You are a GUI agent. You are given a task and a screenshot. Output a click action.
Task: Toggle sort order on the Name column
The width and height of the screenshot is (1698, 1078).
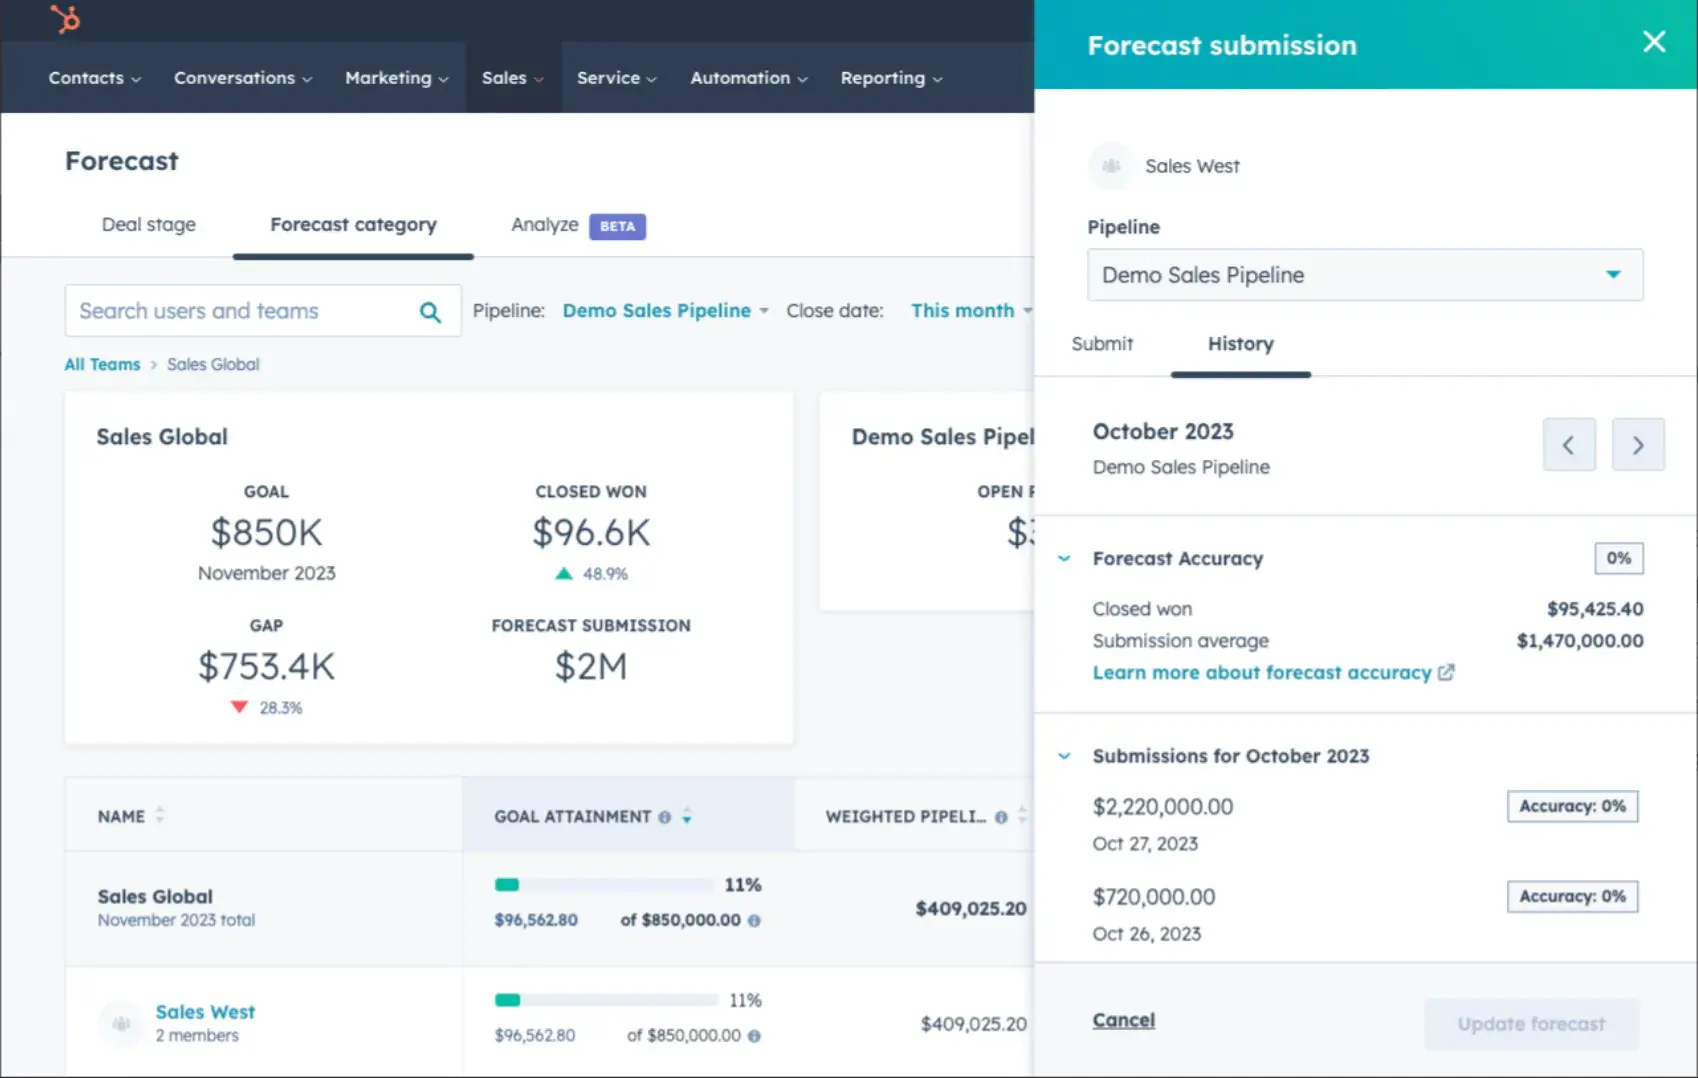point(159,816)
